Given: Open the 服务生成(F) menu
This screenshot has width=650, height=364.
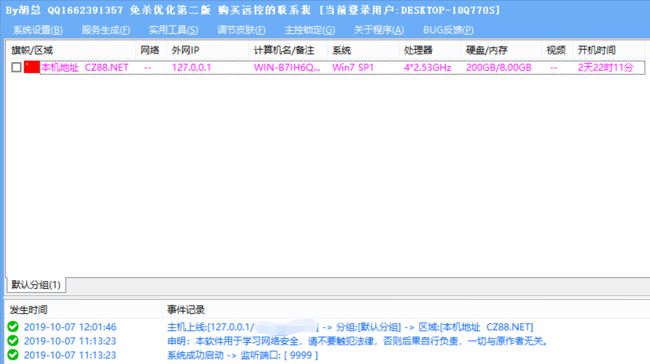Looking at the screenshot, I should [x=106, y=30].
